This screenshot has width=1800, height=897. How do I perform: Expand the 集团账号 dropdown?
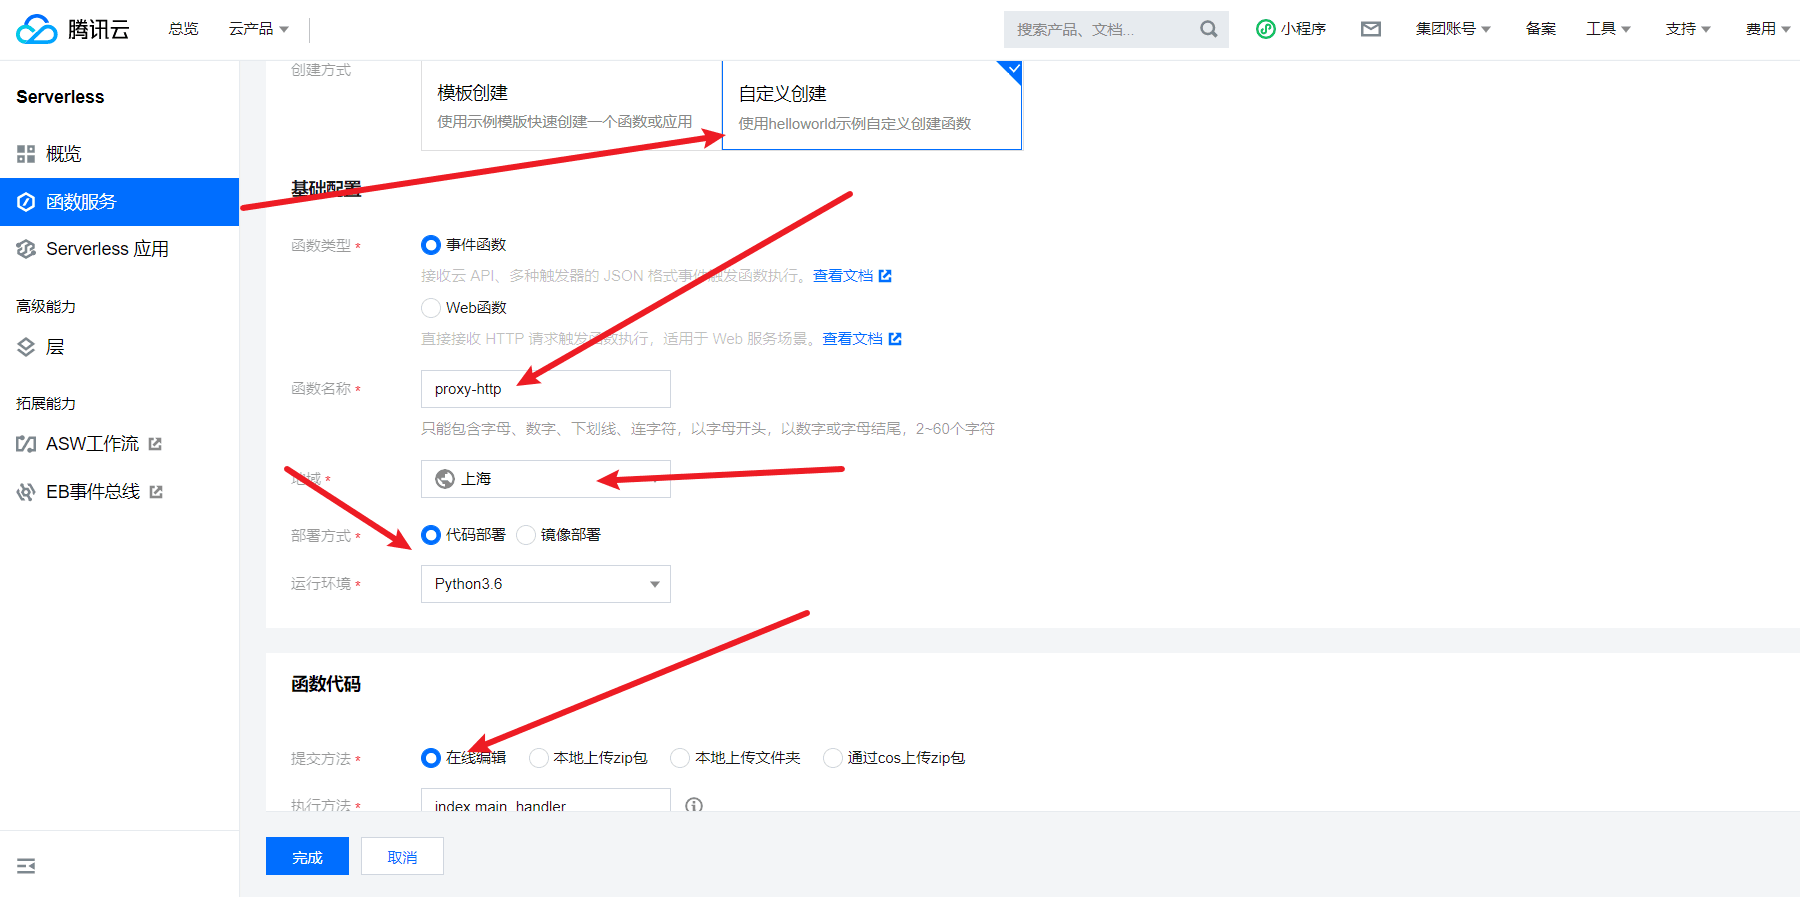point(1453,29)
